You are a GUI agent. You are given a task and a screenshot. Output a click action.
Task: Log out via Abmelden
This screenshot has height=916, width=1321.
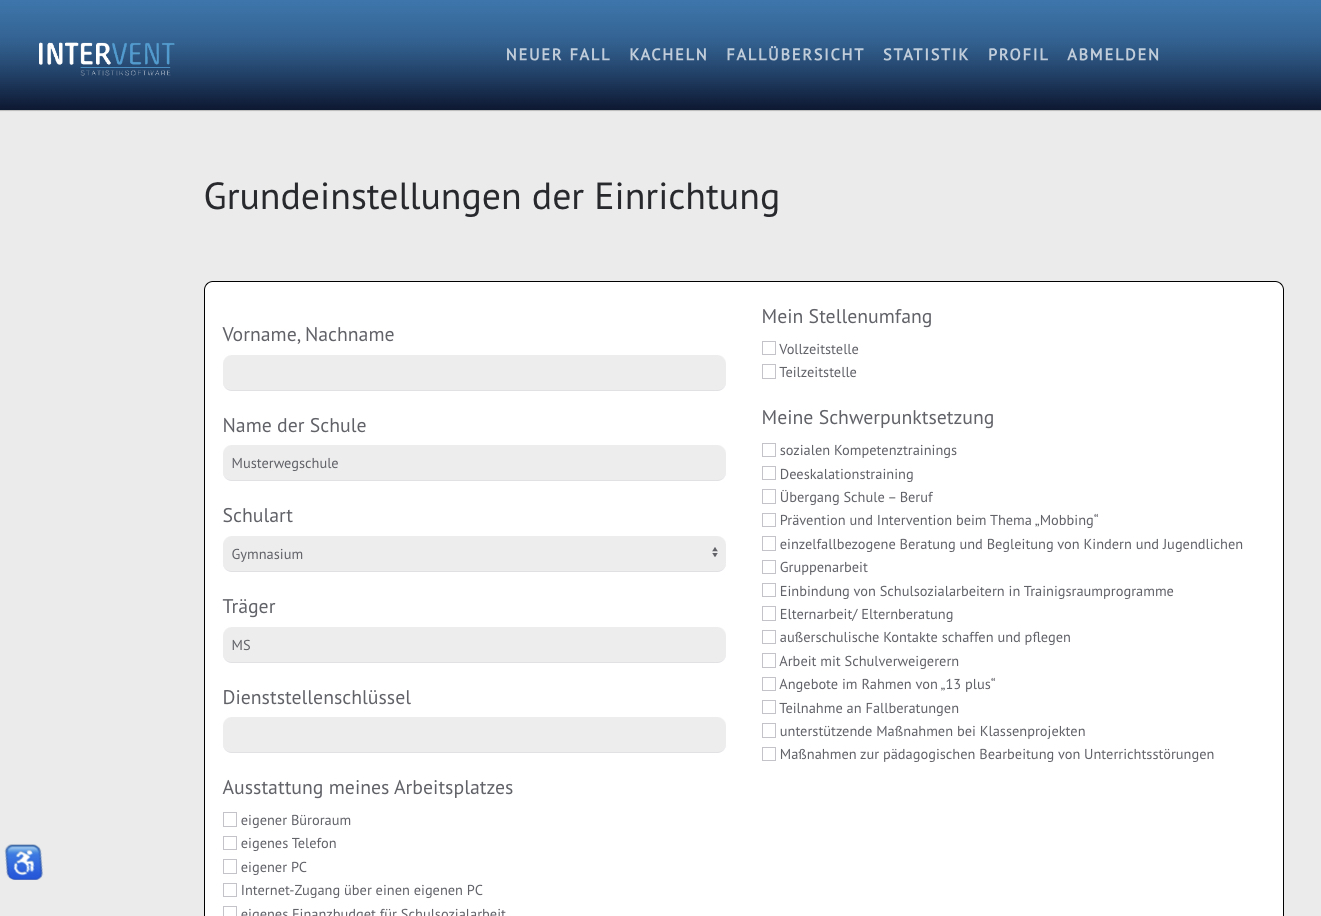pyautogui.click(x=1112, y=55)
